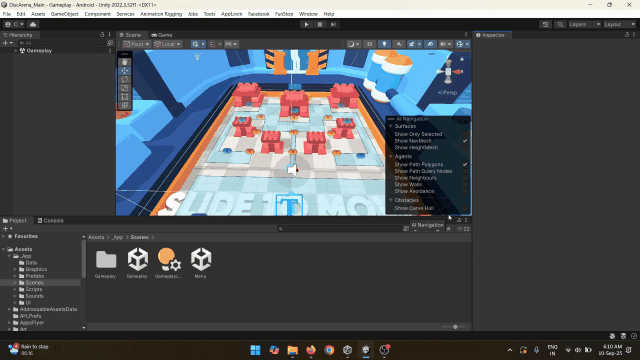
Task: Click the scene orientation gizmo
Action: (449, 72)
